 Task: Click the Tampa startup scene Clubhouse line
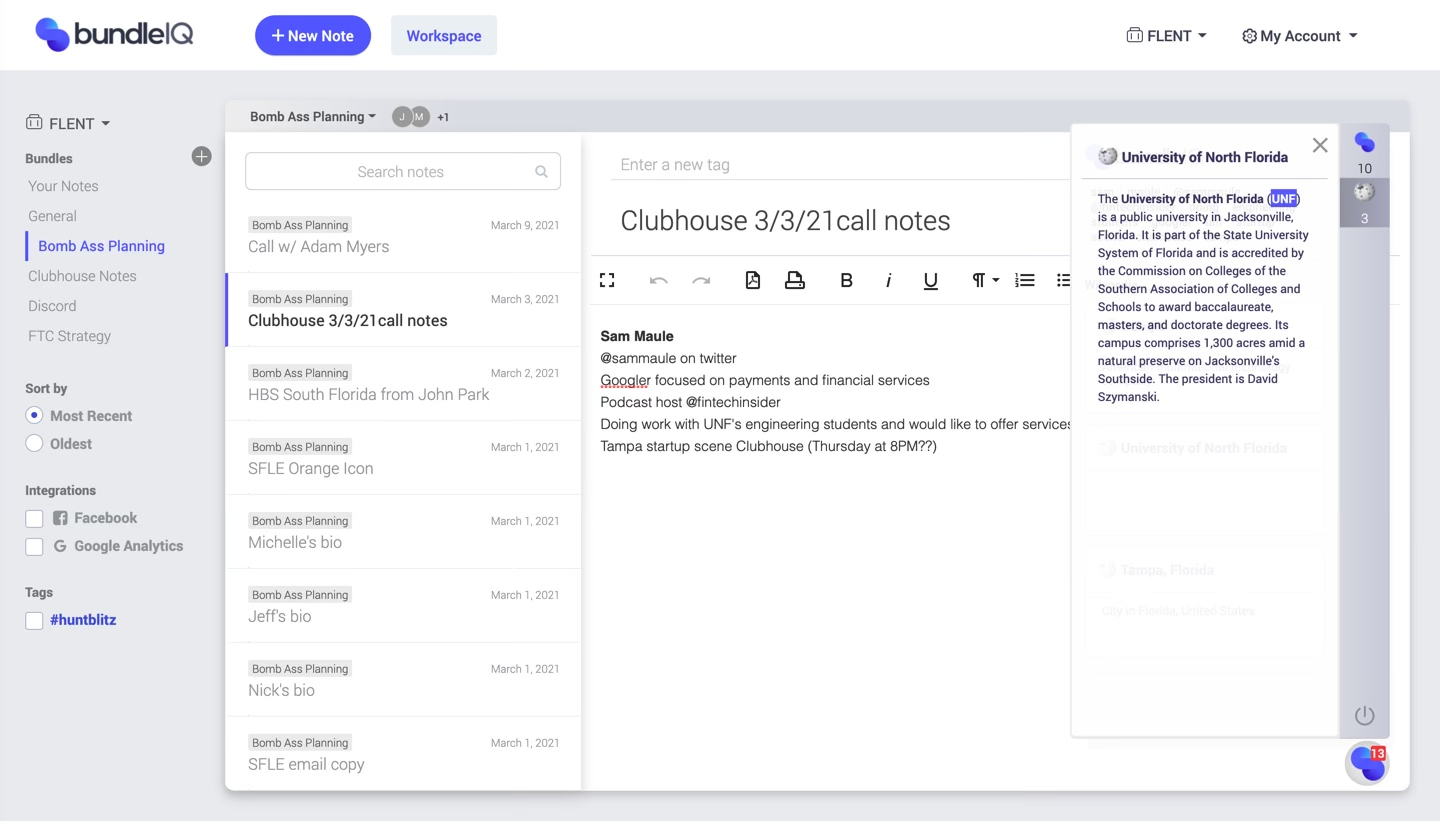768,446
